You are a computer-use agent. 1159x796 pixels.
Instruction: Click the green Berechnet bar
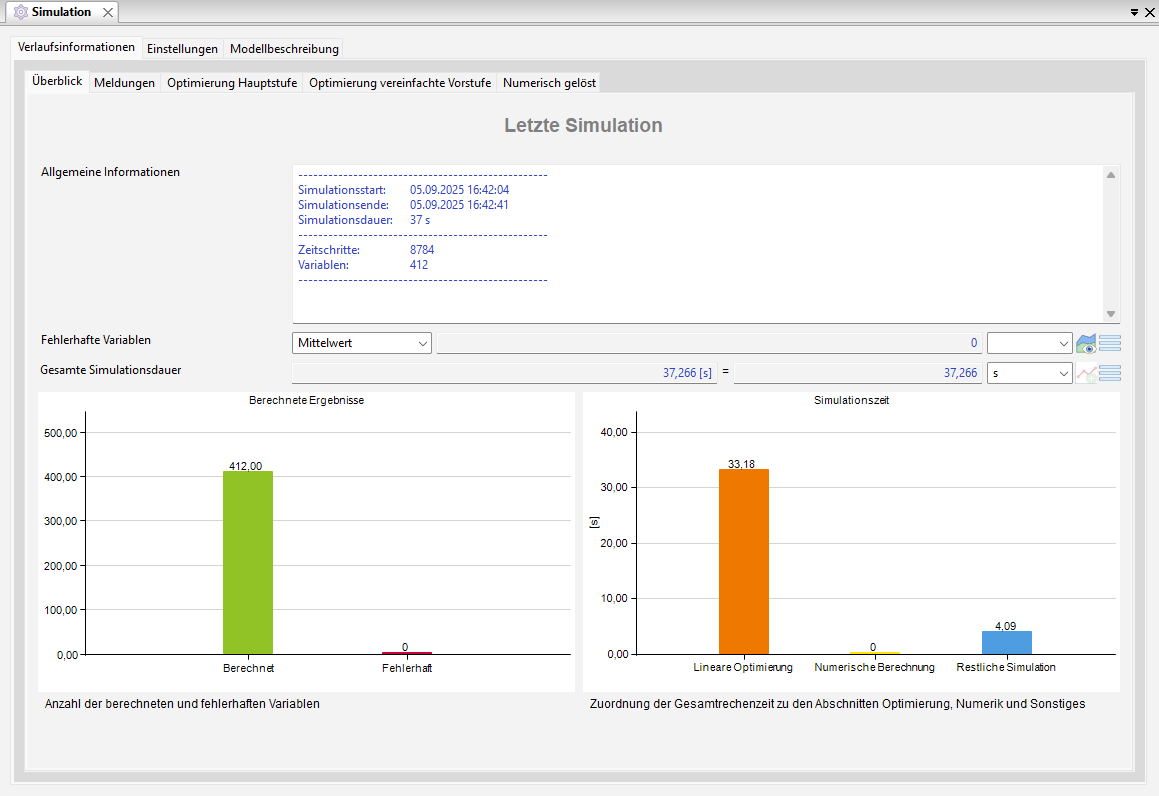click(x=248, y=562)
